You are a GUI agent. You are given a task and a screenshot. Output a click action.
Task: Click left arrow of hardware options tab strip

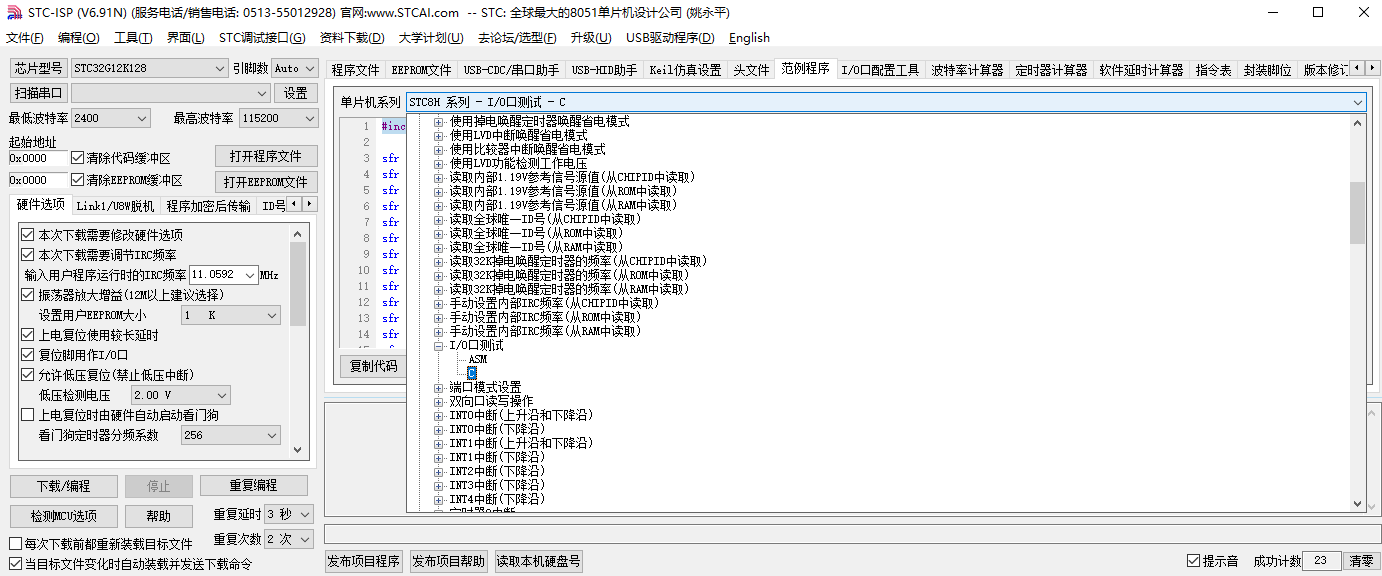click(x=294, y=204)
